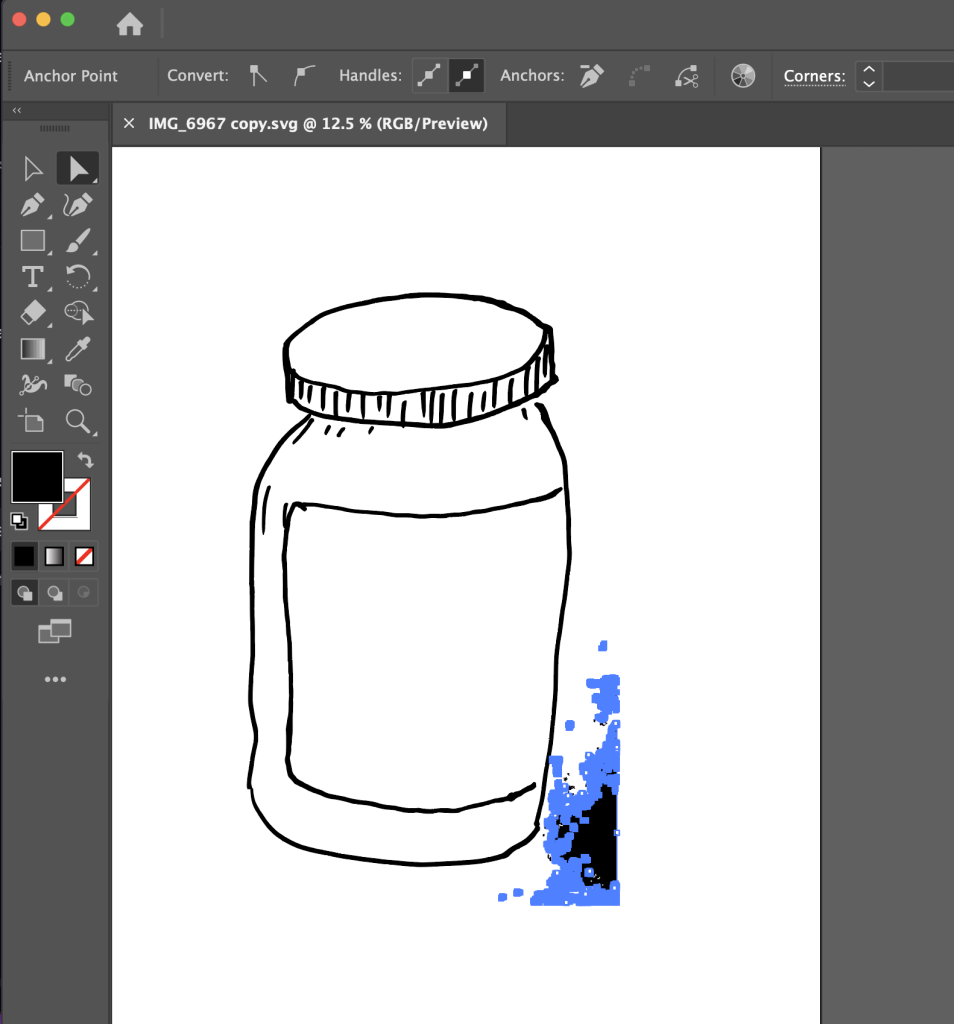954x1024 pixels.
Task: Click the Eraser tool
Action: (33, 313)
